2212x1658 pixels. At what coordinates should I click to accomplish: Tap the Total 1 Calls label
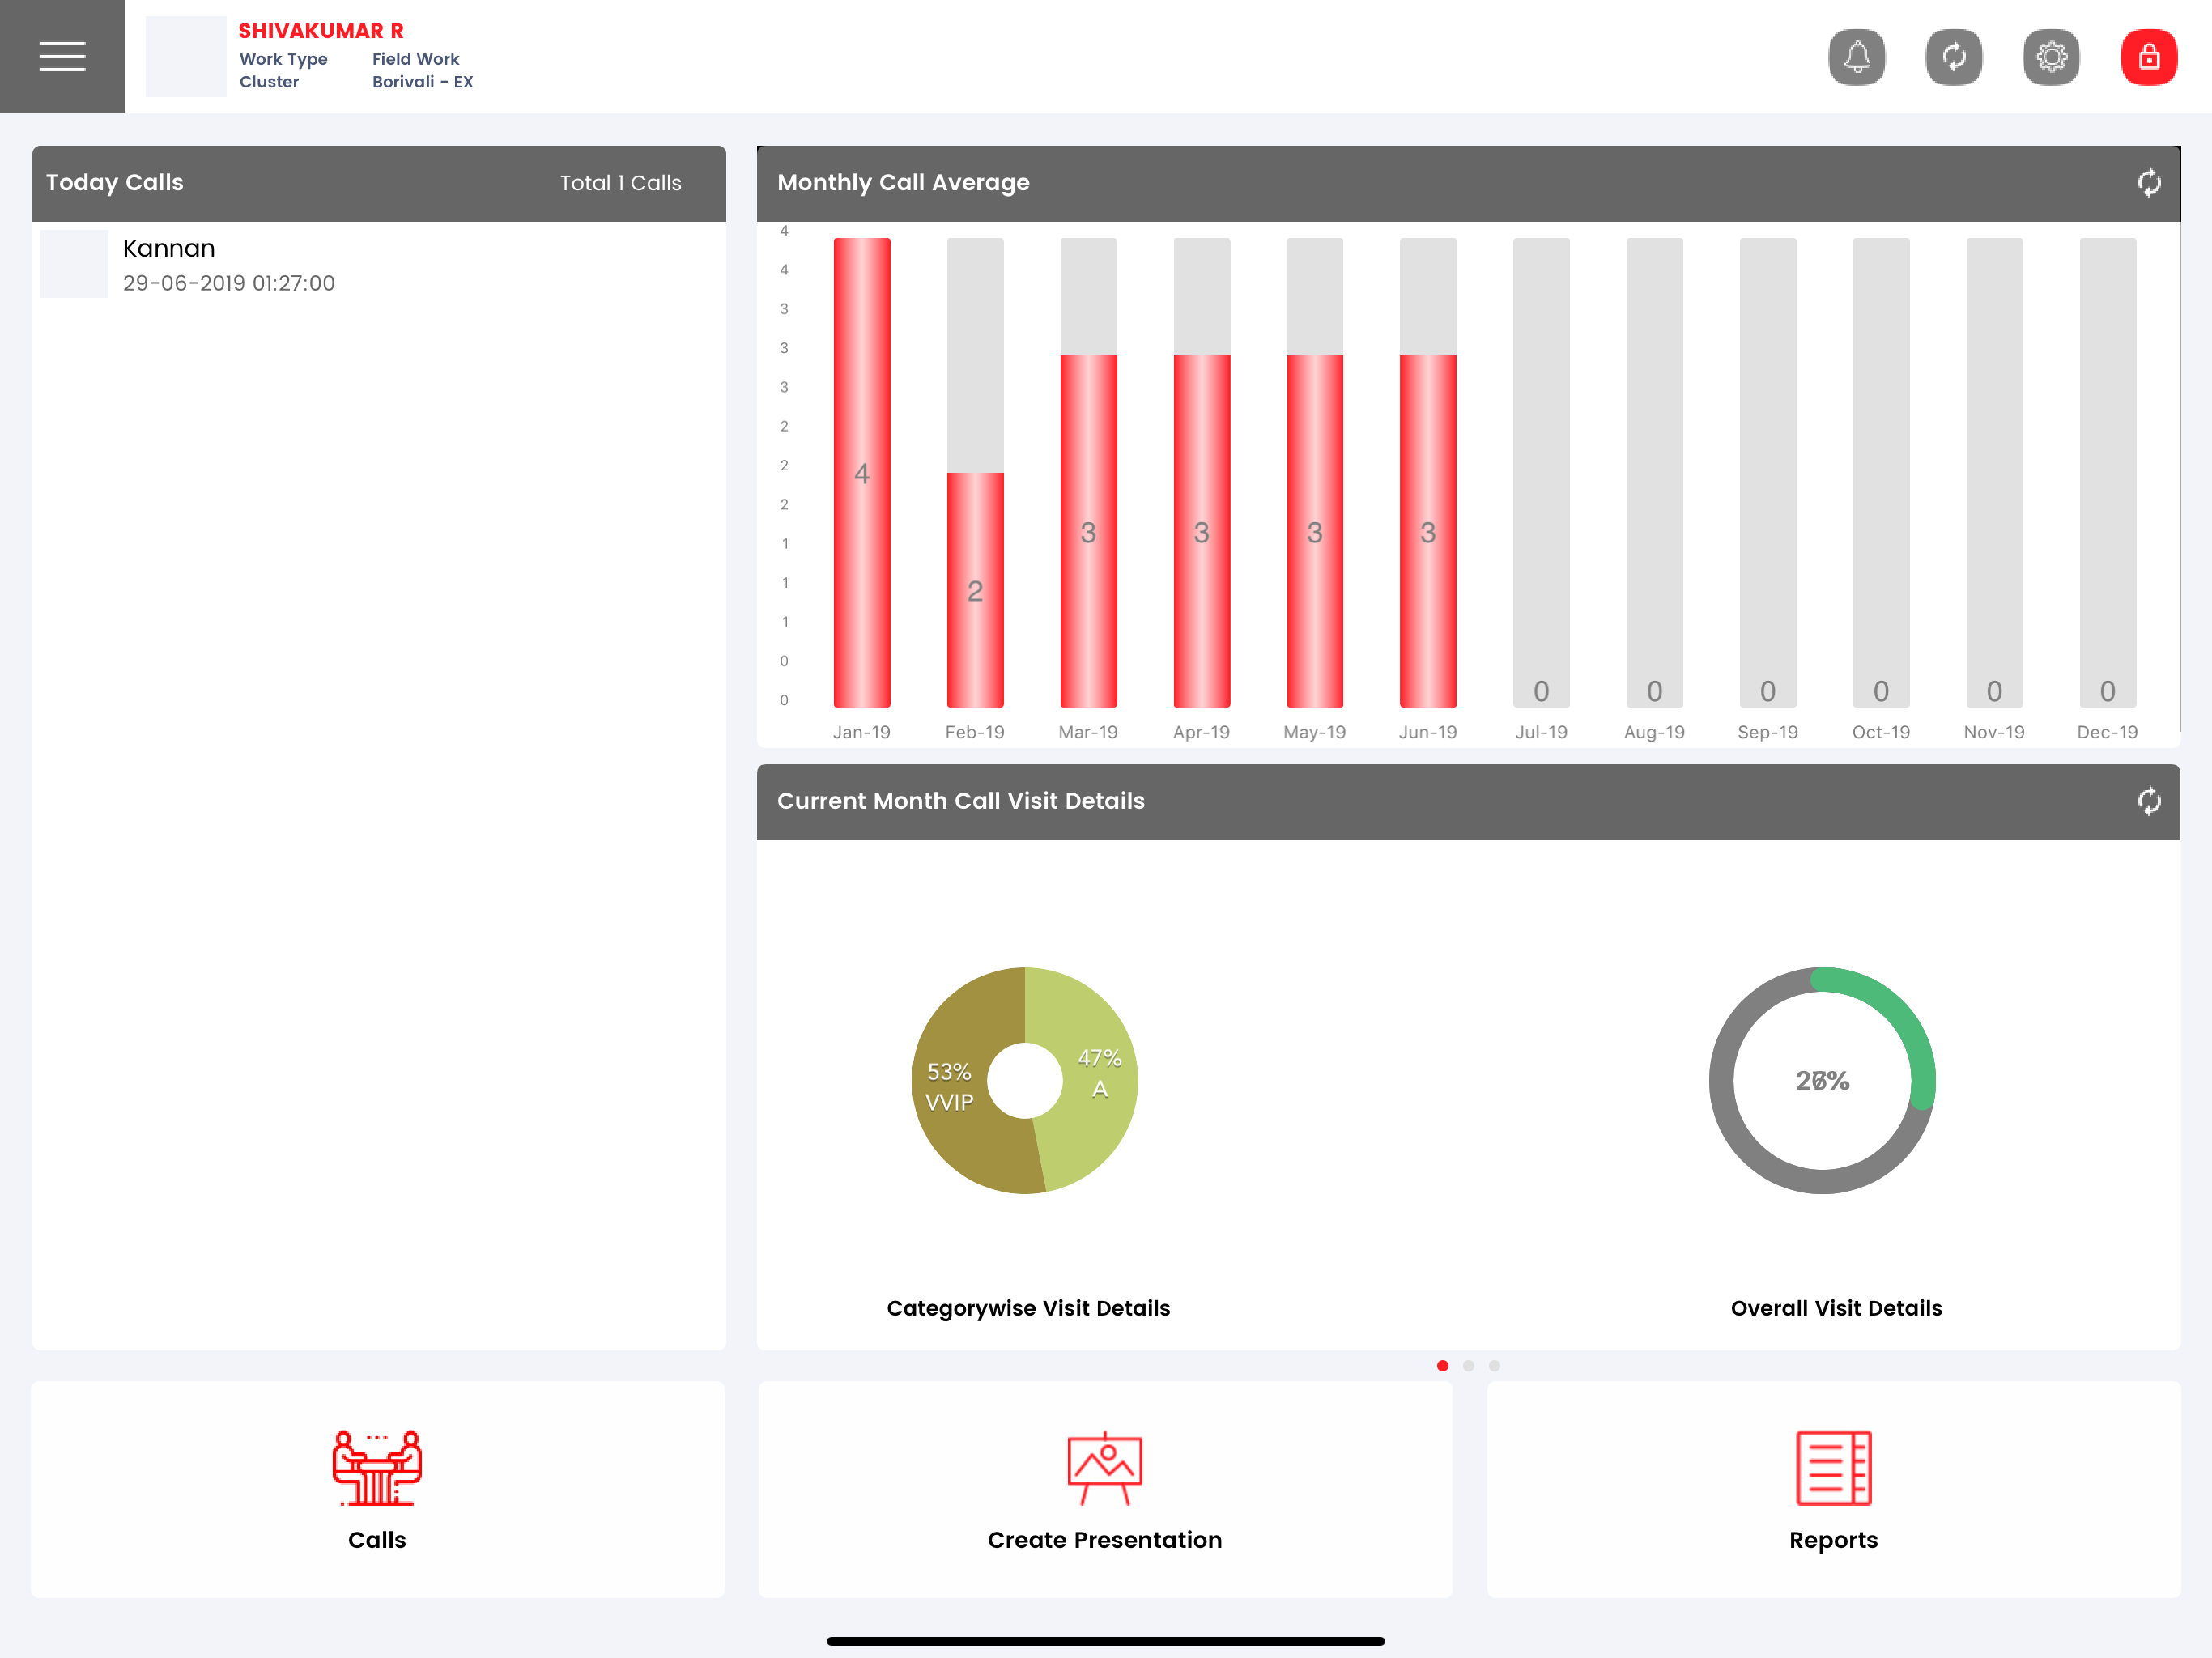coord(621,183)
